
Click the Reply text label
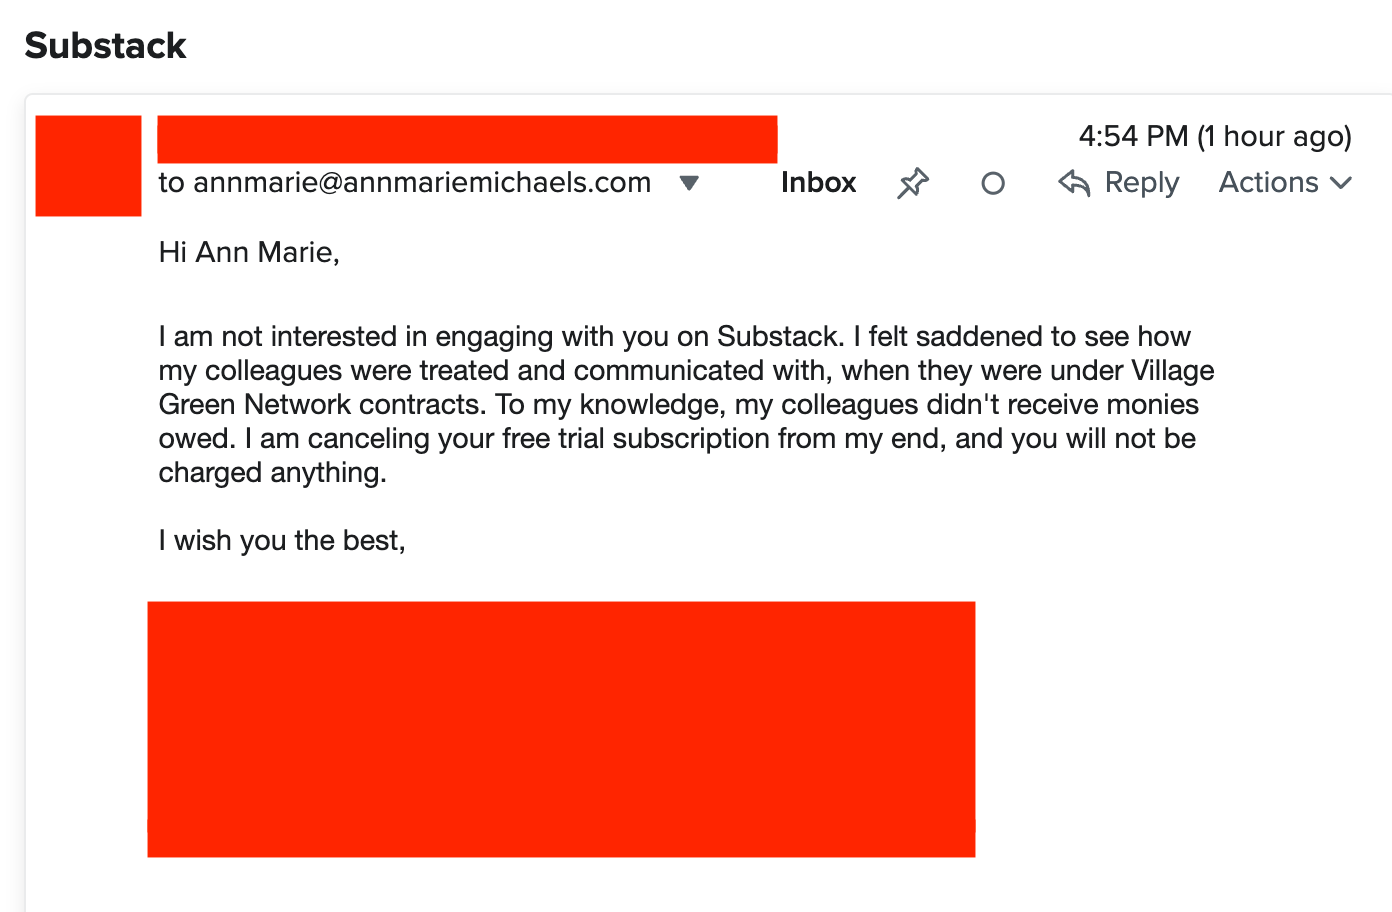(1142, 183)
